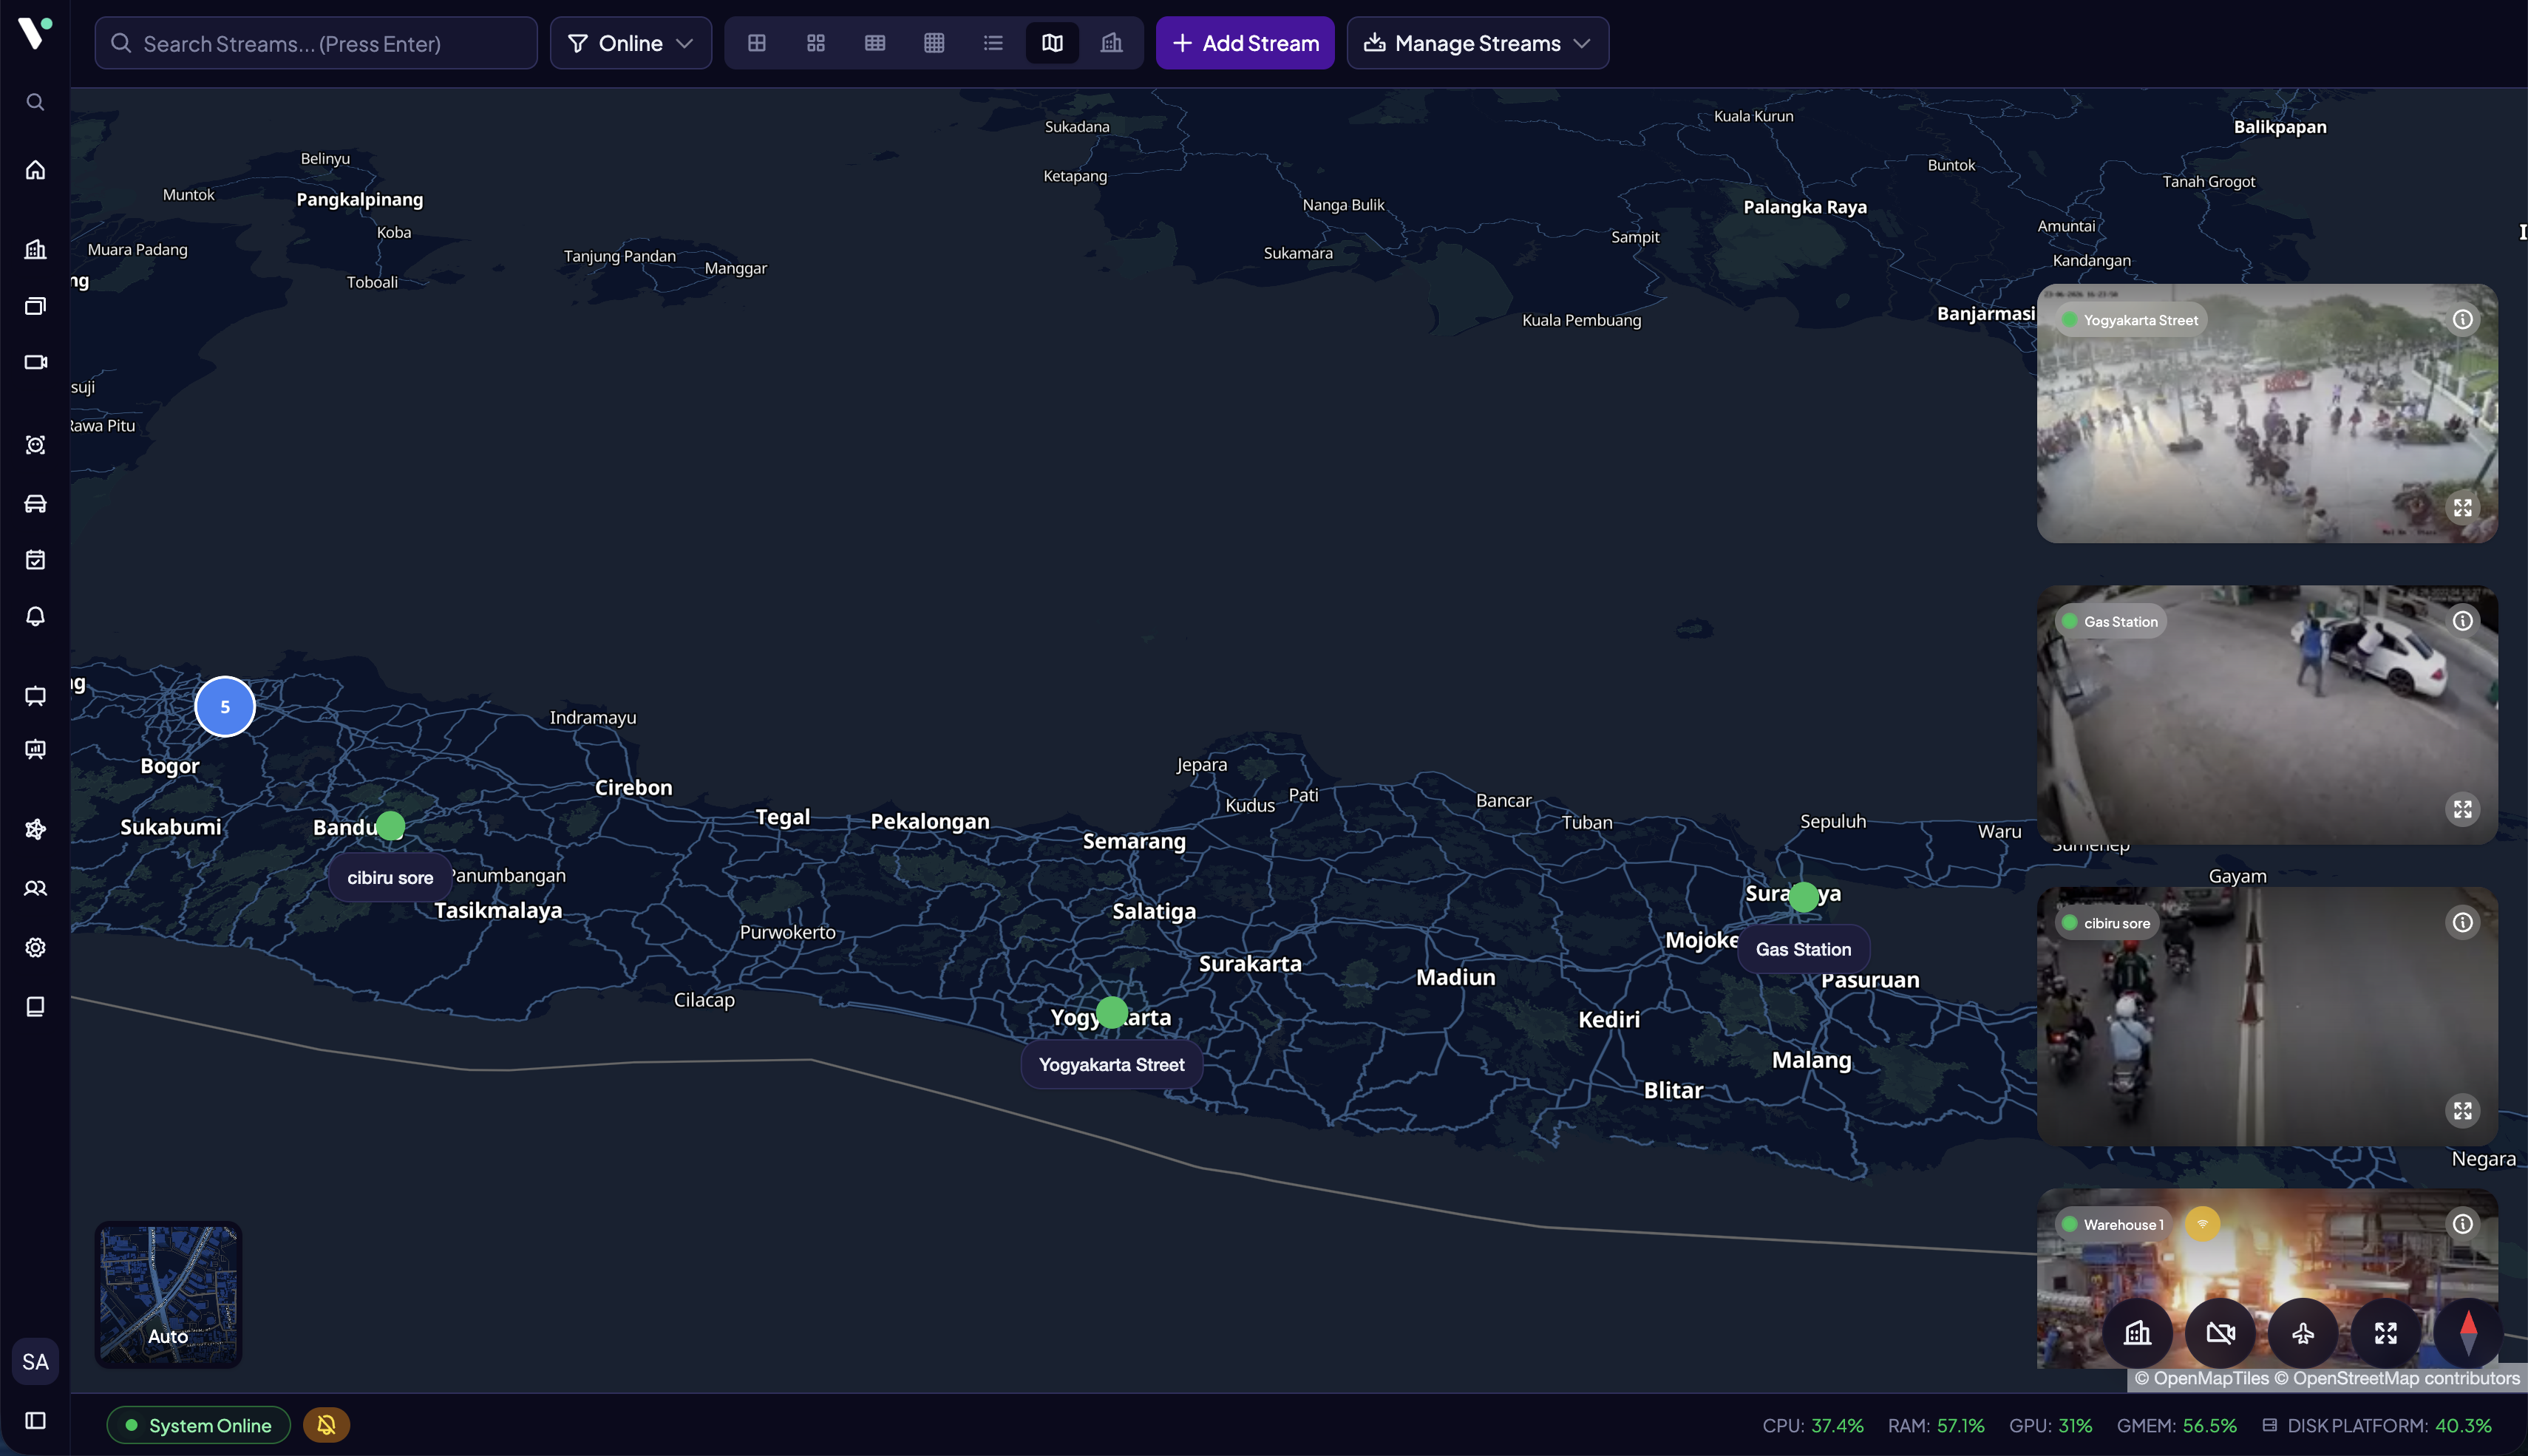Click the Add Stream button
2528x1456 pixels.
click(x=1245, y=43)
